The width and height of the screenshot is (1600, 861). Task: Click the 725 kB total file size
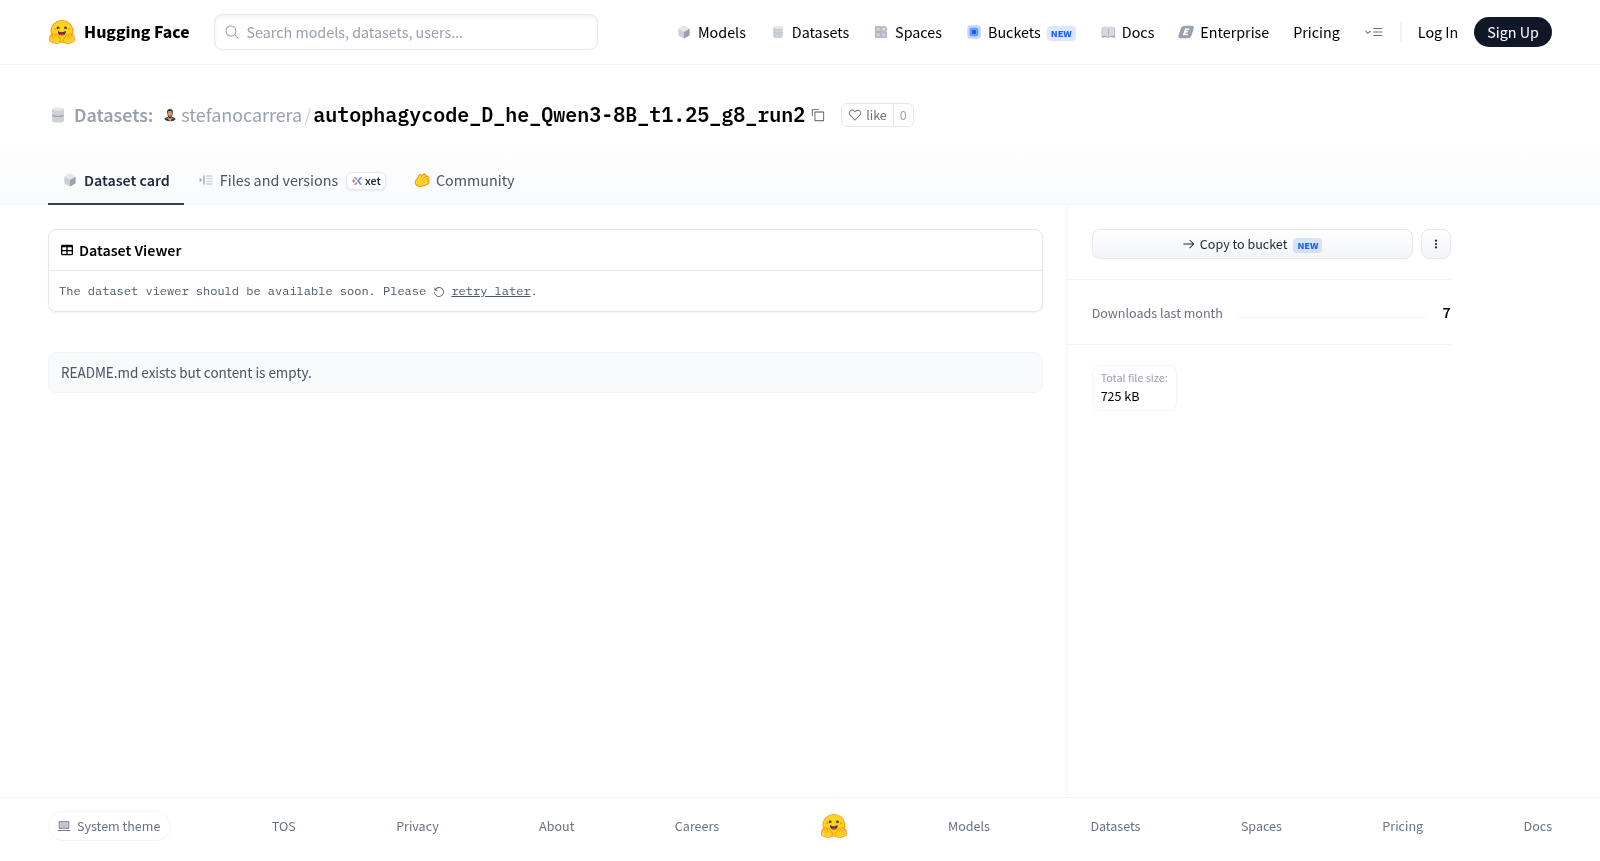coord(1120,396)
